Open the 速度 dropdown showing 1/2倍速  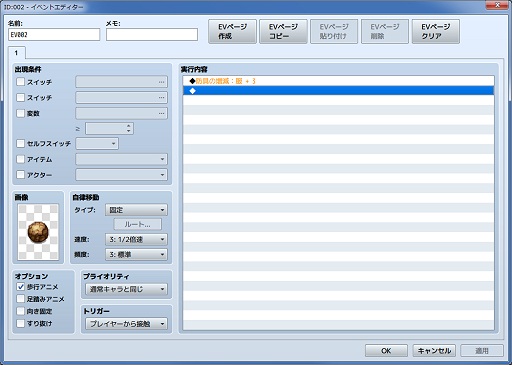[136, 239]
